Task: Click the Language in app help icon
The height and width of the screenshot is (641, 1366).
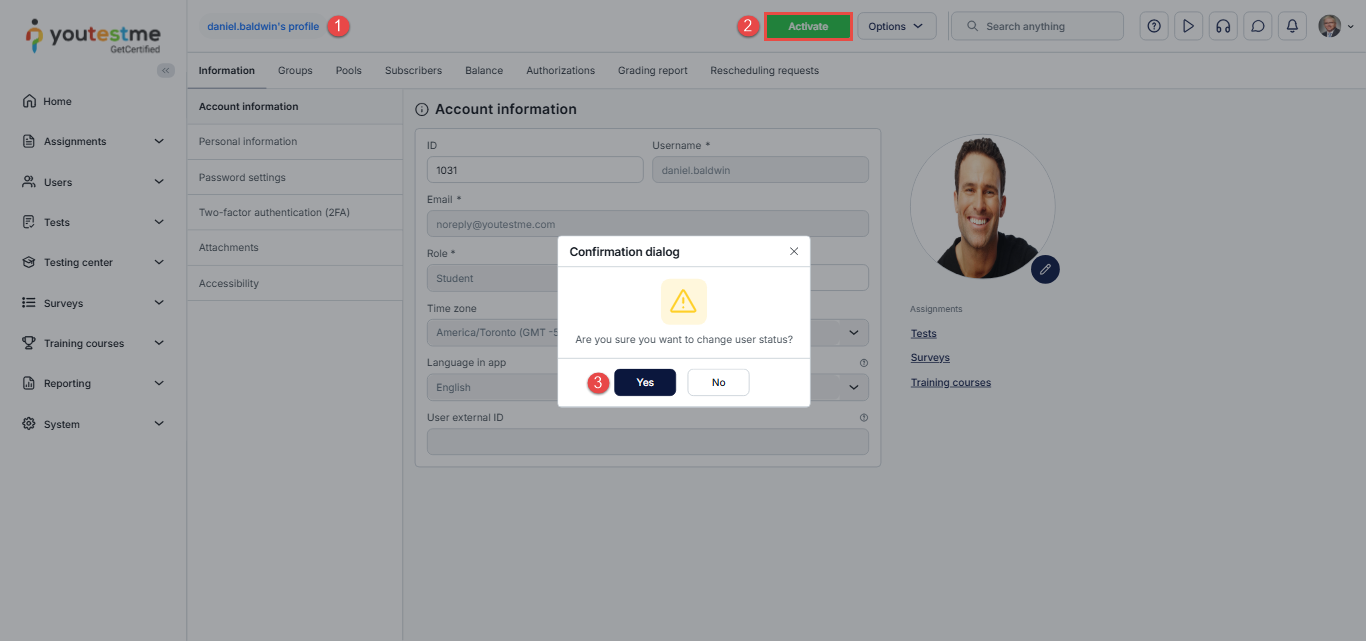Action: pos(863,363)
